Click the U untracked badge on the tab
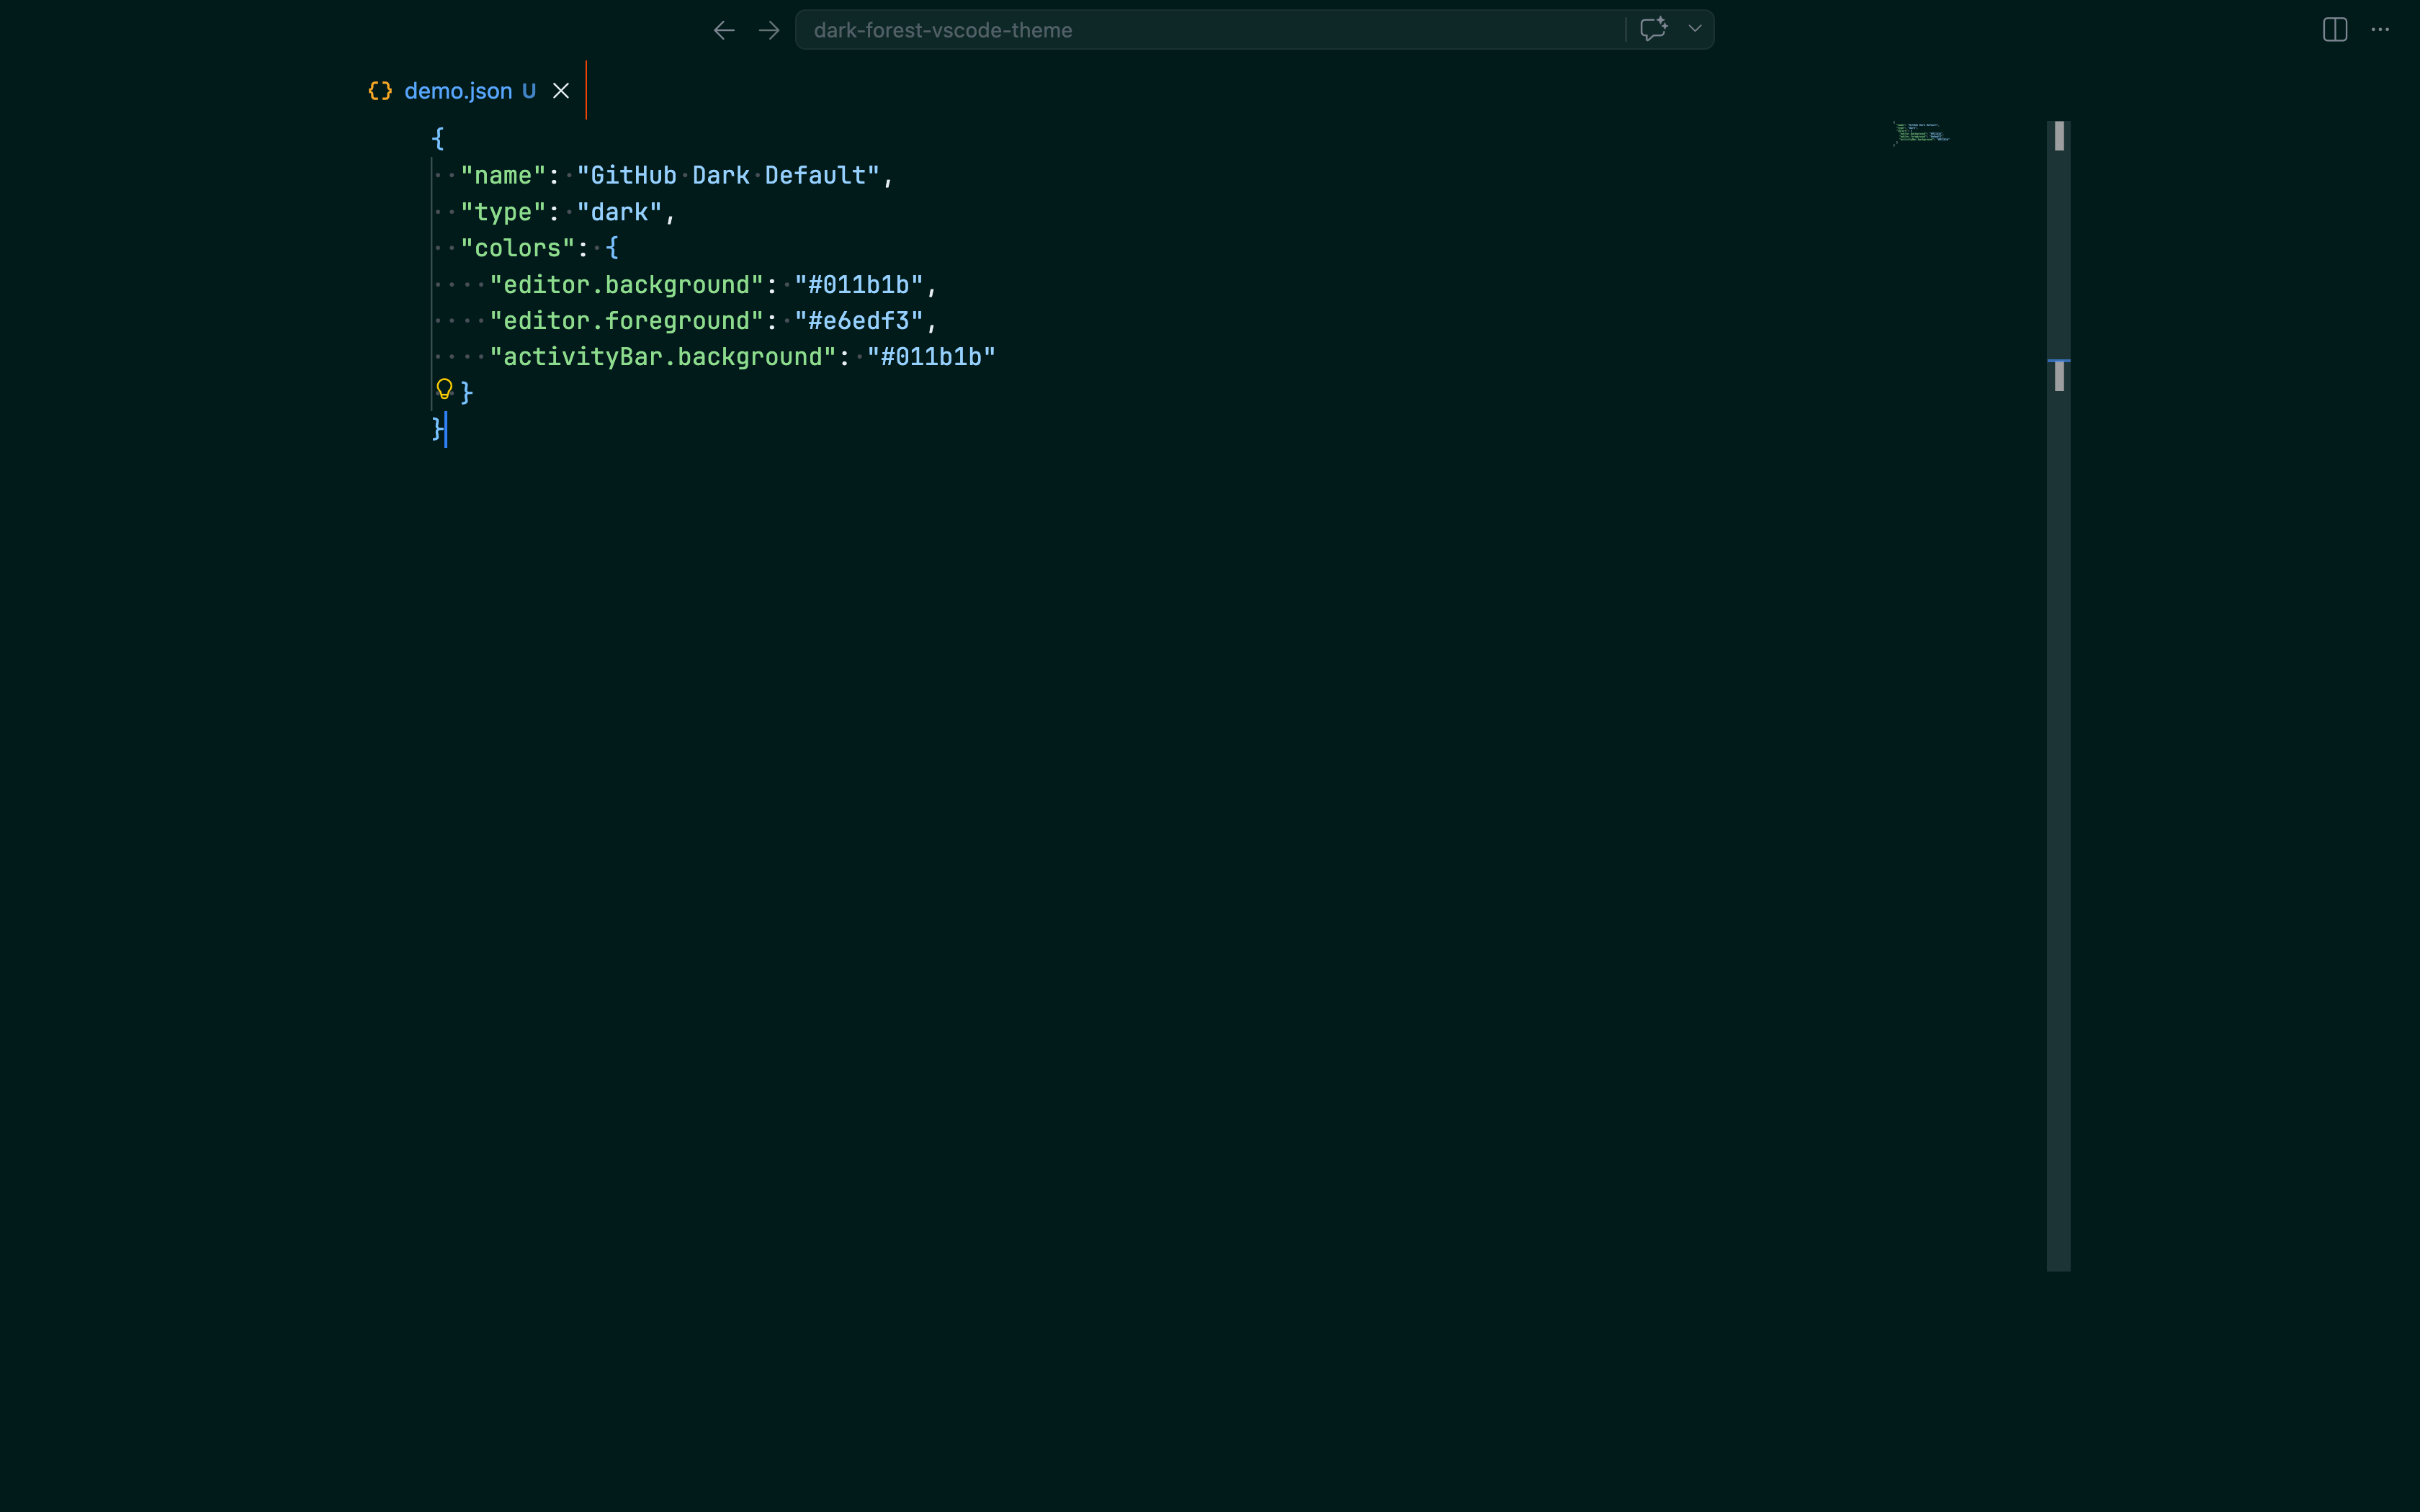2420x1512 pixels. point(529,91)
